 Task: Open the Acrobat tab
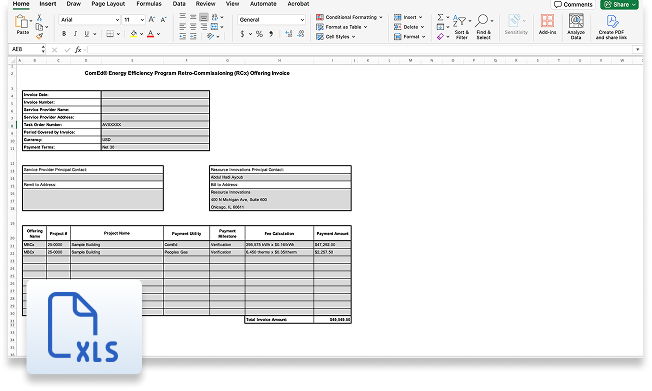tap(298, 4)
